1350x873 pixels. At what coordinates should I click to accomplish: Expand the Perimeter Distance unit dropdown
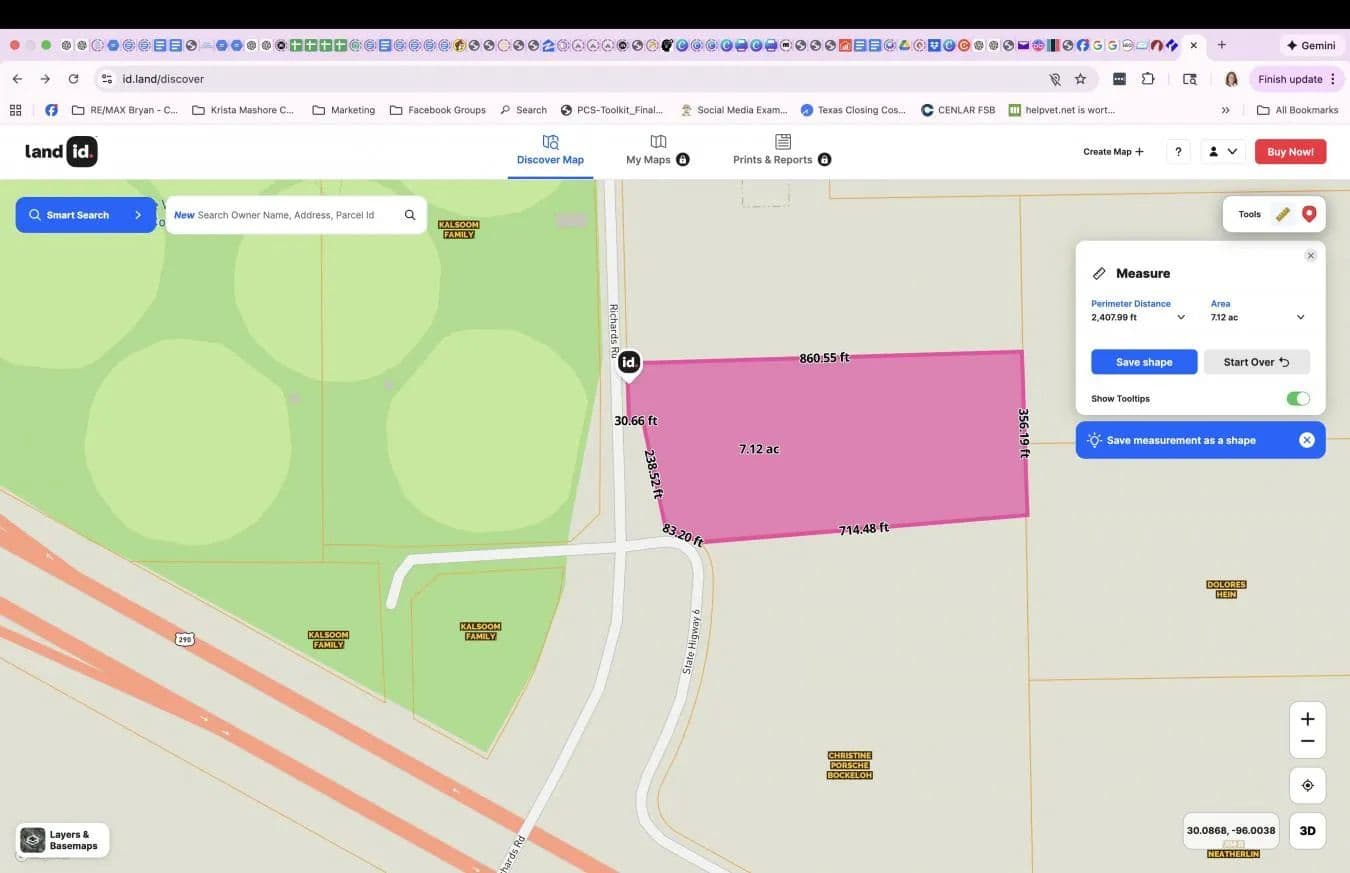[x=1180, y=318]
